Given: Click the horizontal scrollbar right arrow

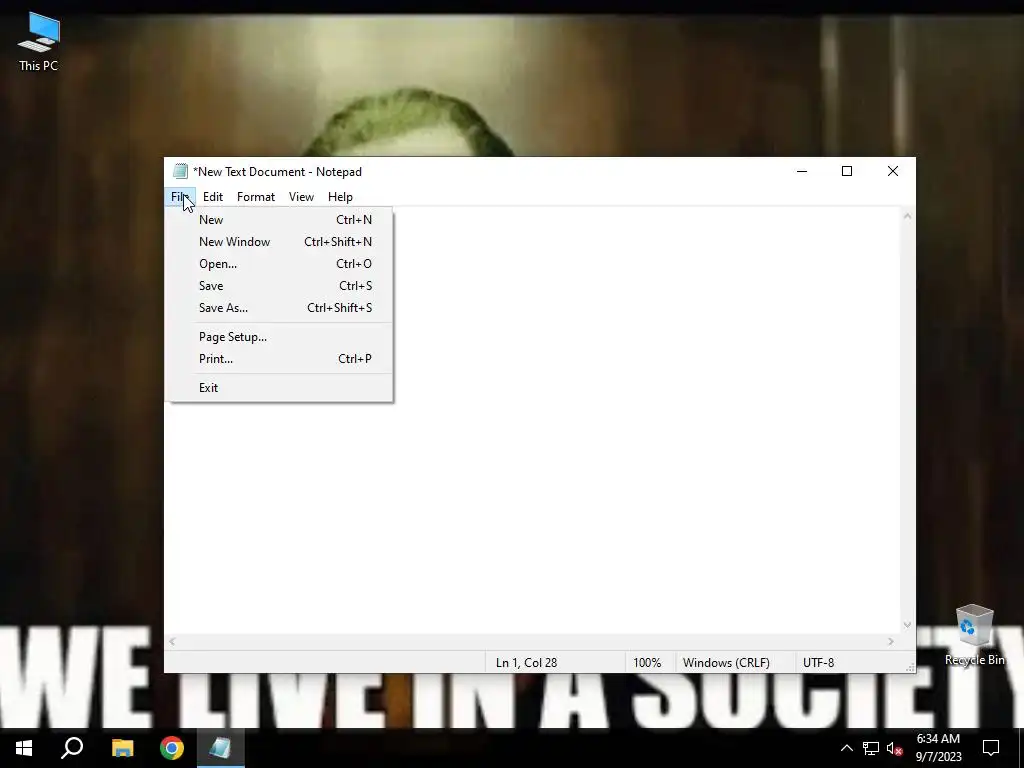Looking at the screenshot, I should click(x=891, y=642).
